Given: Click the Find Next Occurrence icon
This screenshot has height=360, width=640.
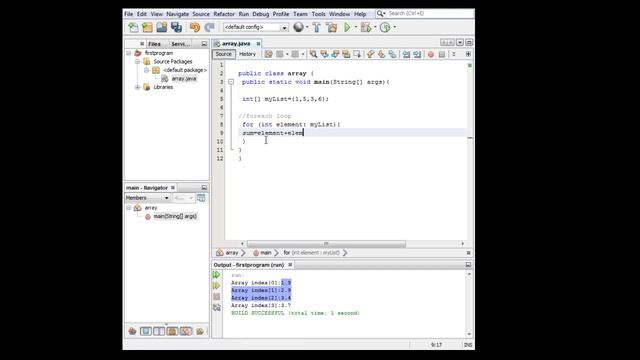Looking at the screenshot, I should coord(335,54).
